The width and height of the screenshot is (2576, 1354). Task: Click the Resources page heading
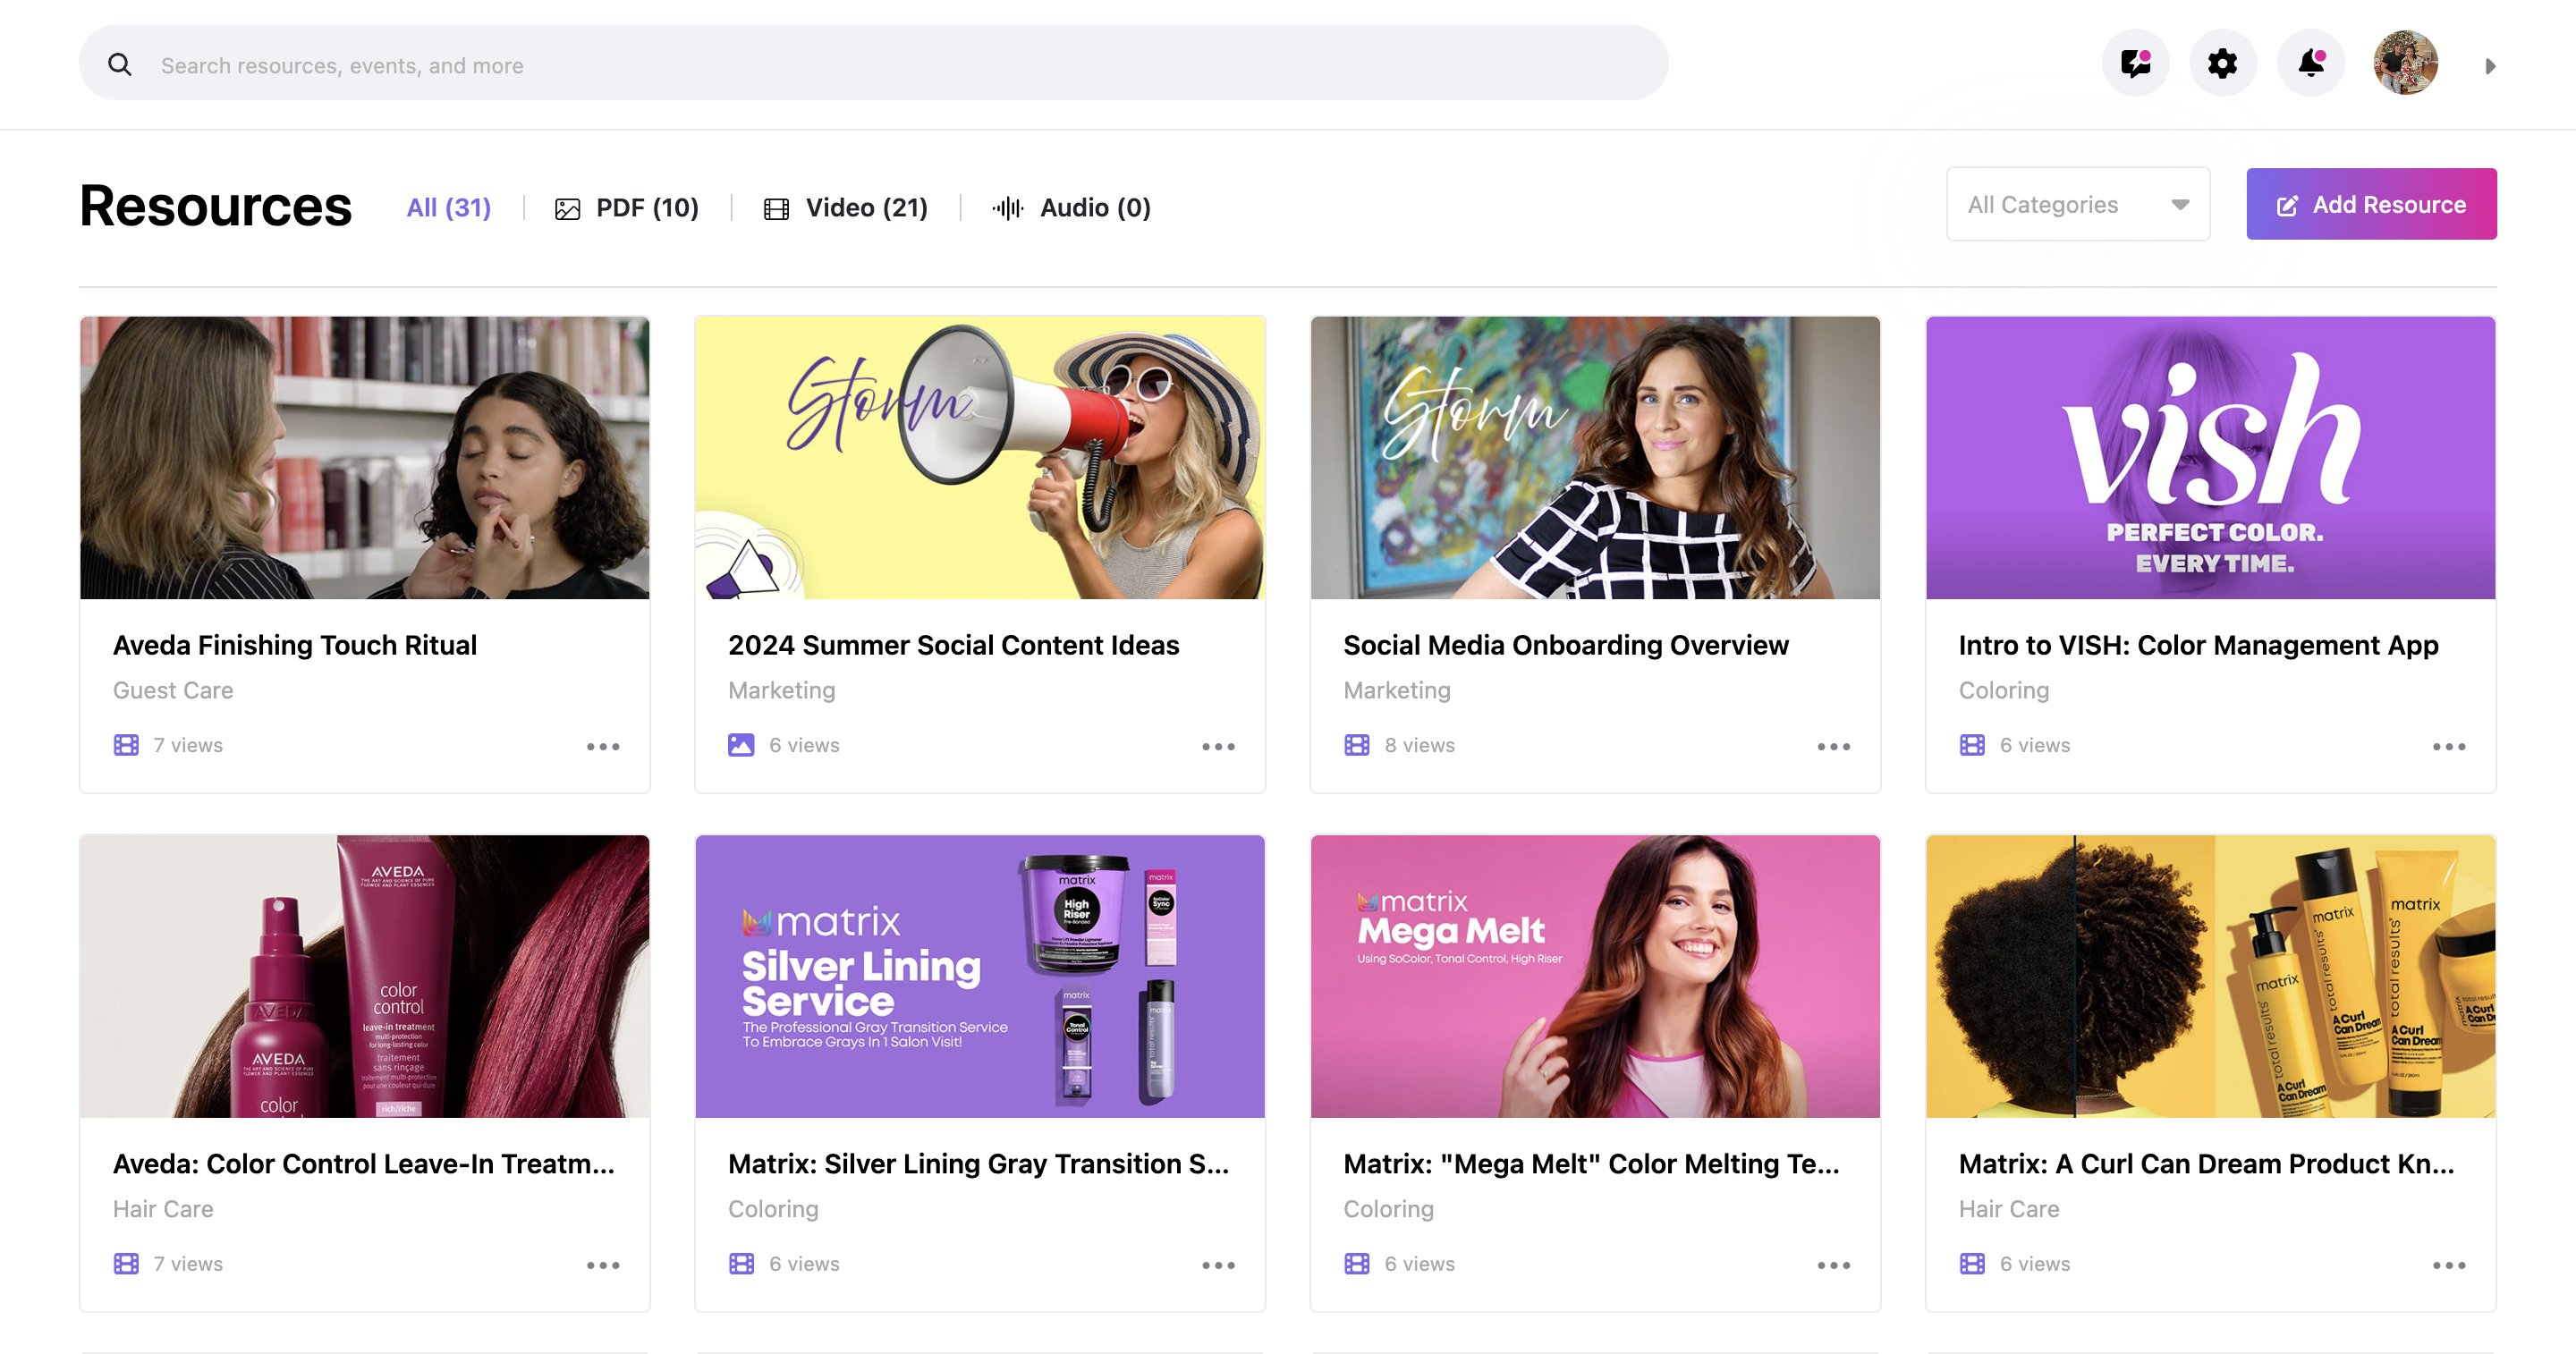click(x=216, y=206)
